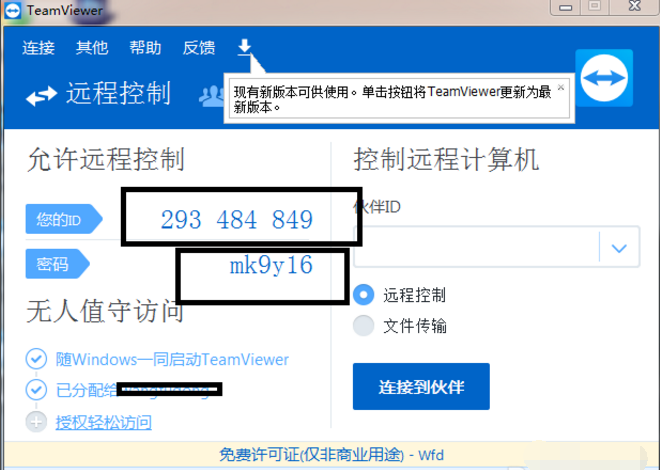The height and width of the screenshot is (470, 660).
Task: Click the download update arrow icon
Action: (244, 47)
